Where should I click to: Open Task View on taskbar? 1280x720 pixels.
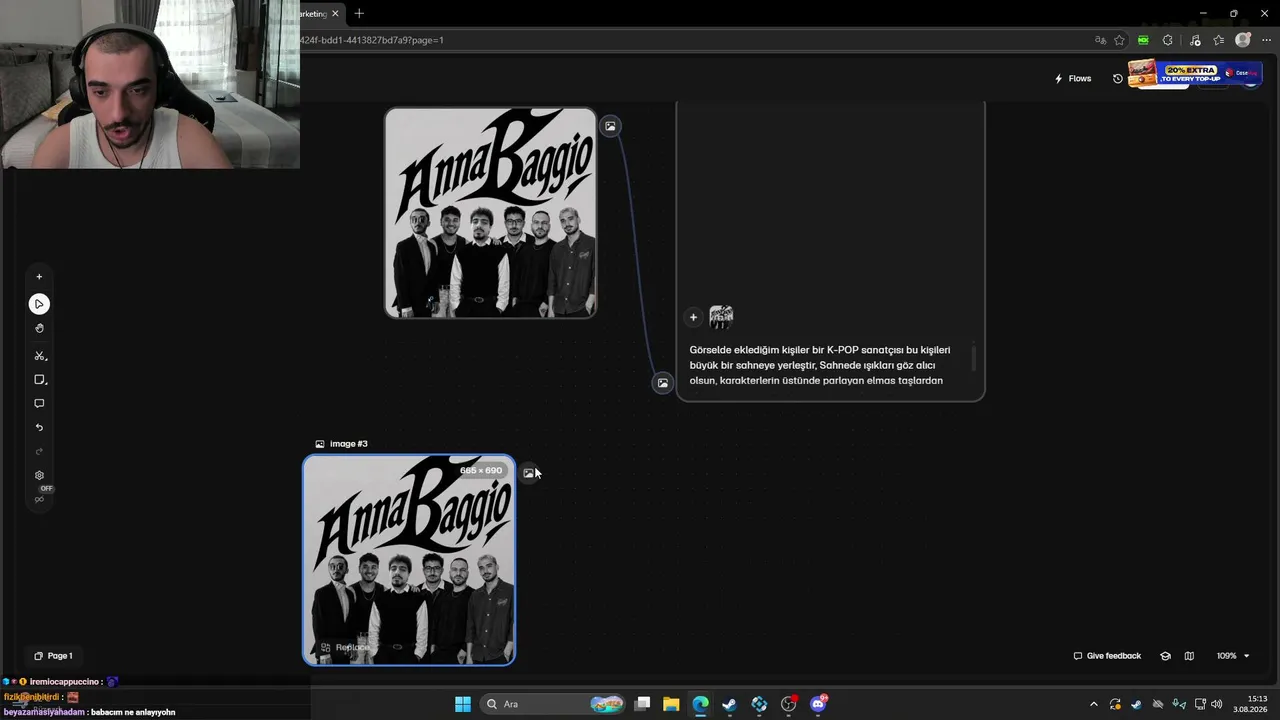click(642, 704)
